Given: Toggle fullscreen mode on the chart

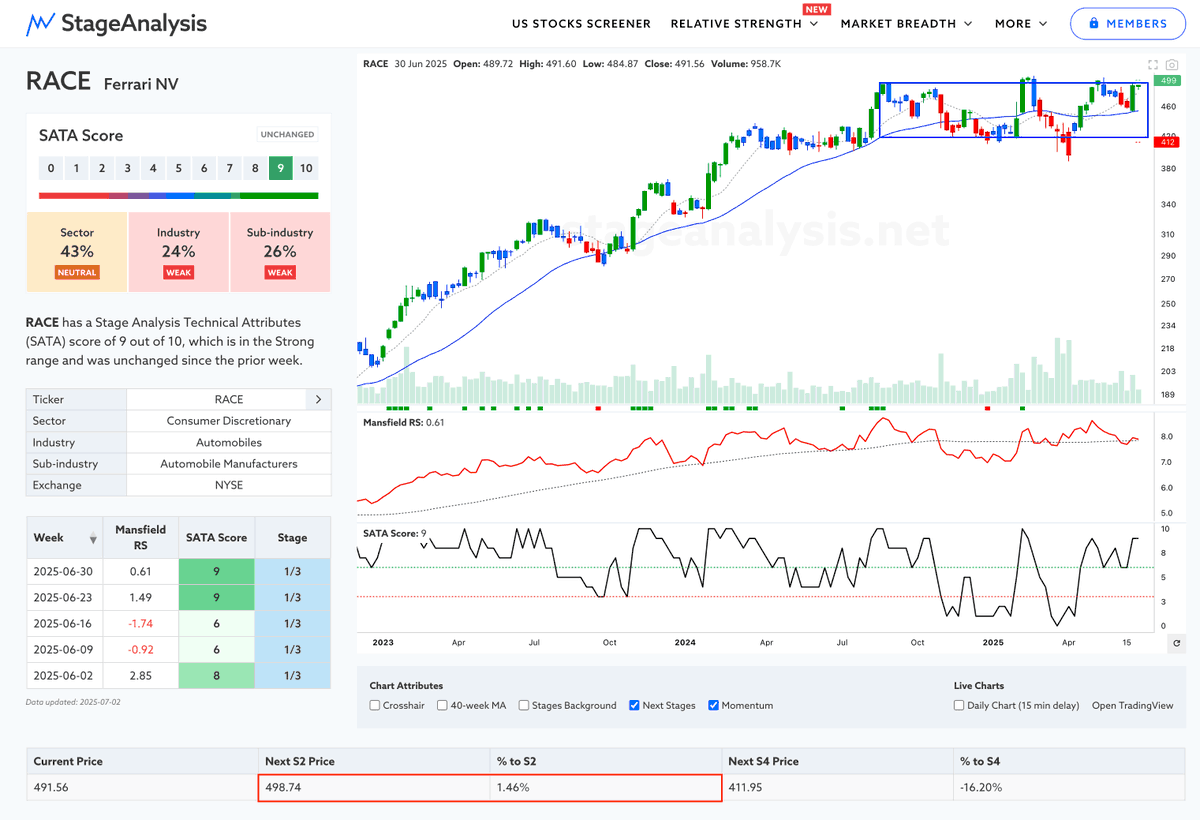Looking at the screenshot, I should point(1153,63).
